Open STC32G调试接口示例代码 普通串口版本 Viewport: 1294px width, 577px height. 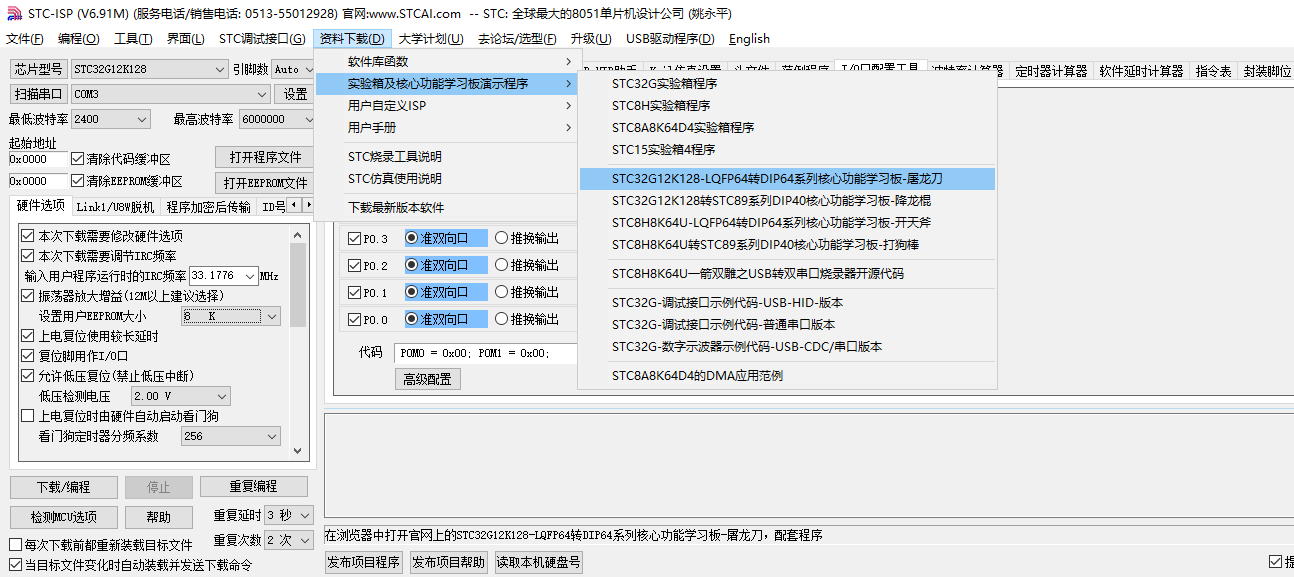coord(787,325)
